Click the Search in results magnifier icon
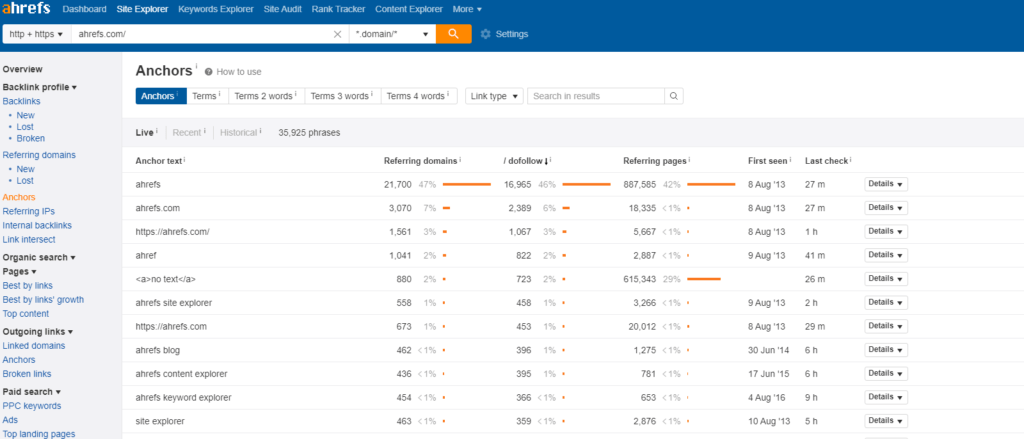 coord(674,96)
